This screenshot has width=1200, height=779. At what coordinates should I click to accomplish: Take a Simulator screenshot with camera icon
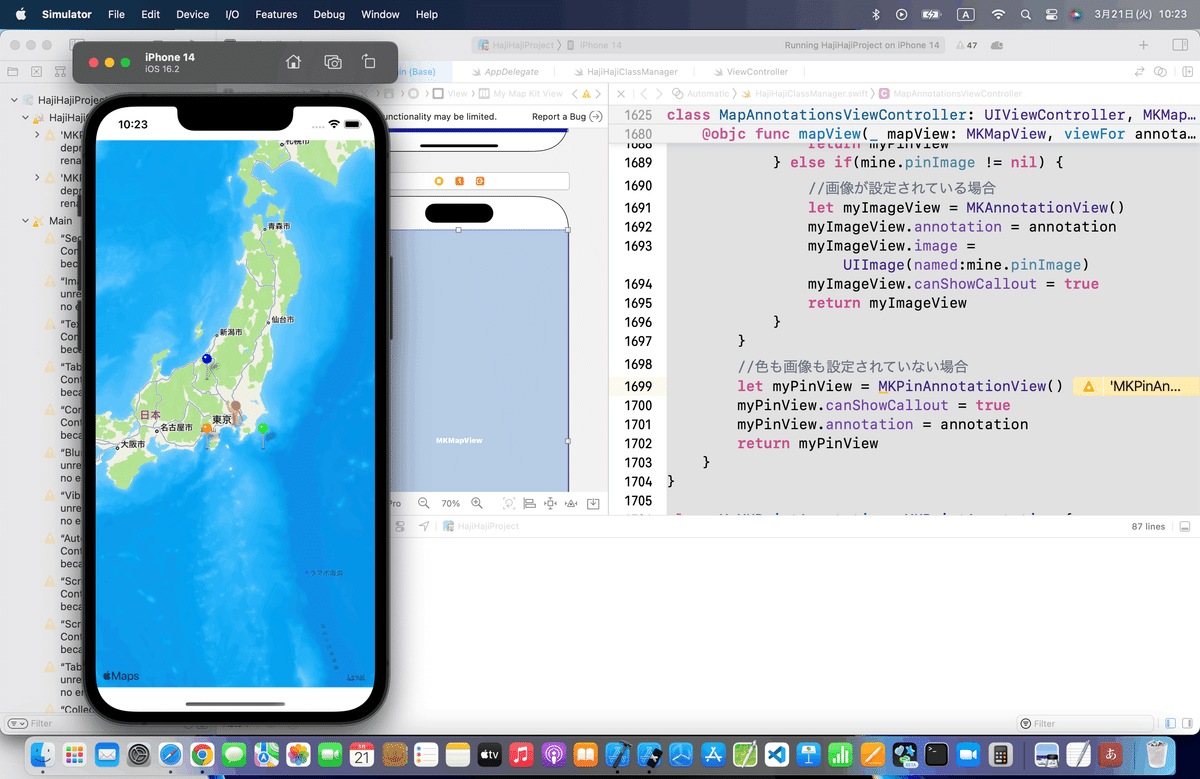(x=333, y=62)
